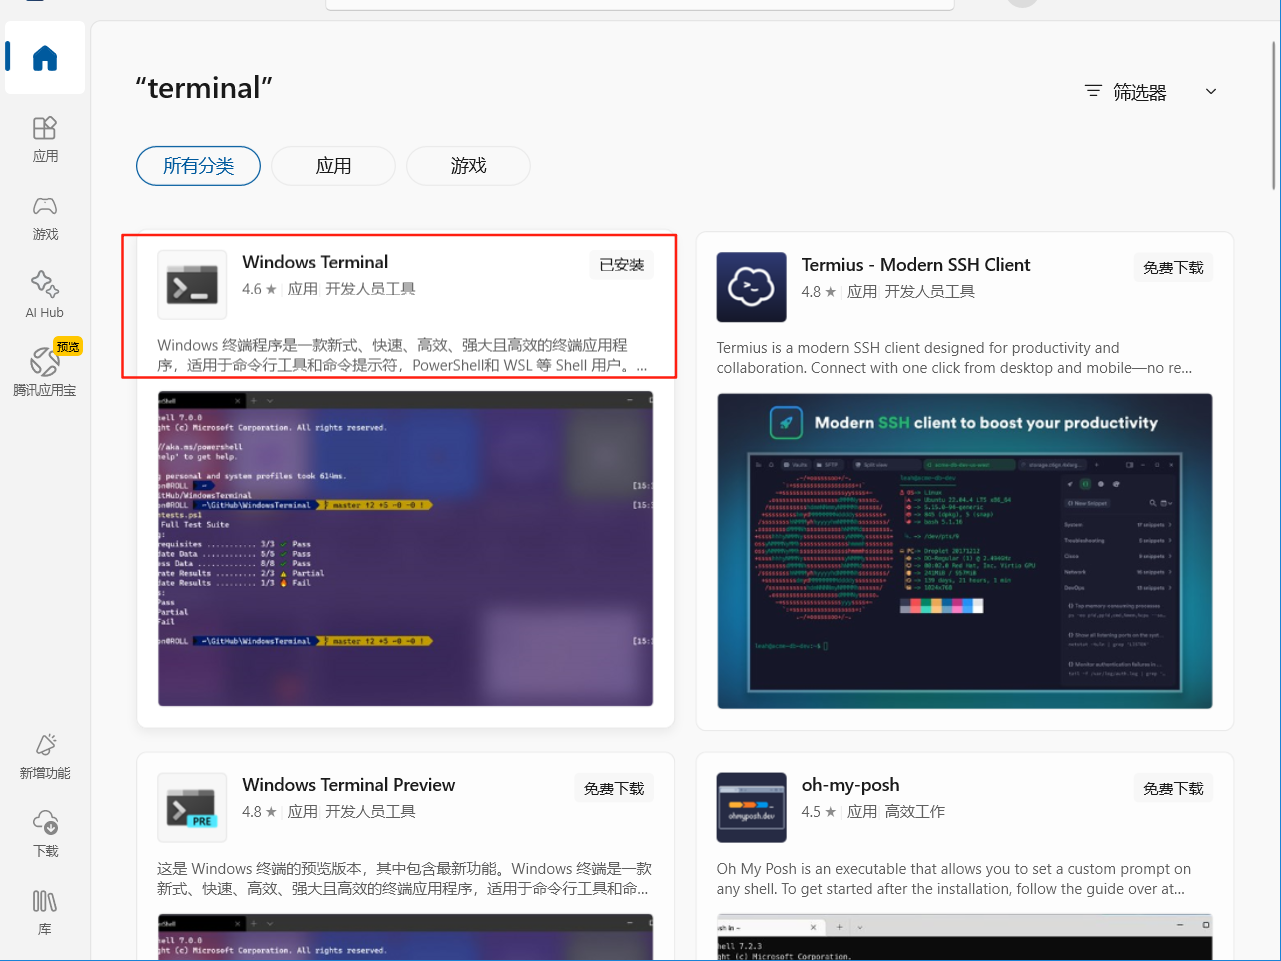The height and width of the screenshot is (961, 1281).
Task: Click the 筛选器 filter lines icon
Action: [1093, 91]
